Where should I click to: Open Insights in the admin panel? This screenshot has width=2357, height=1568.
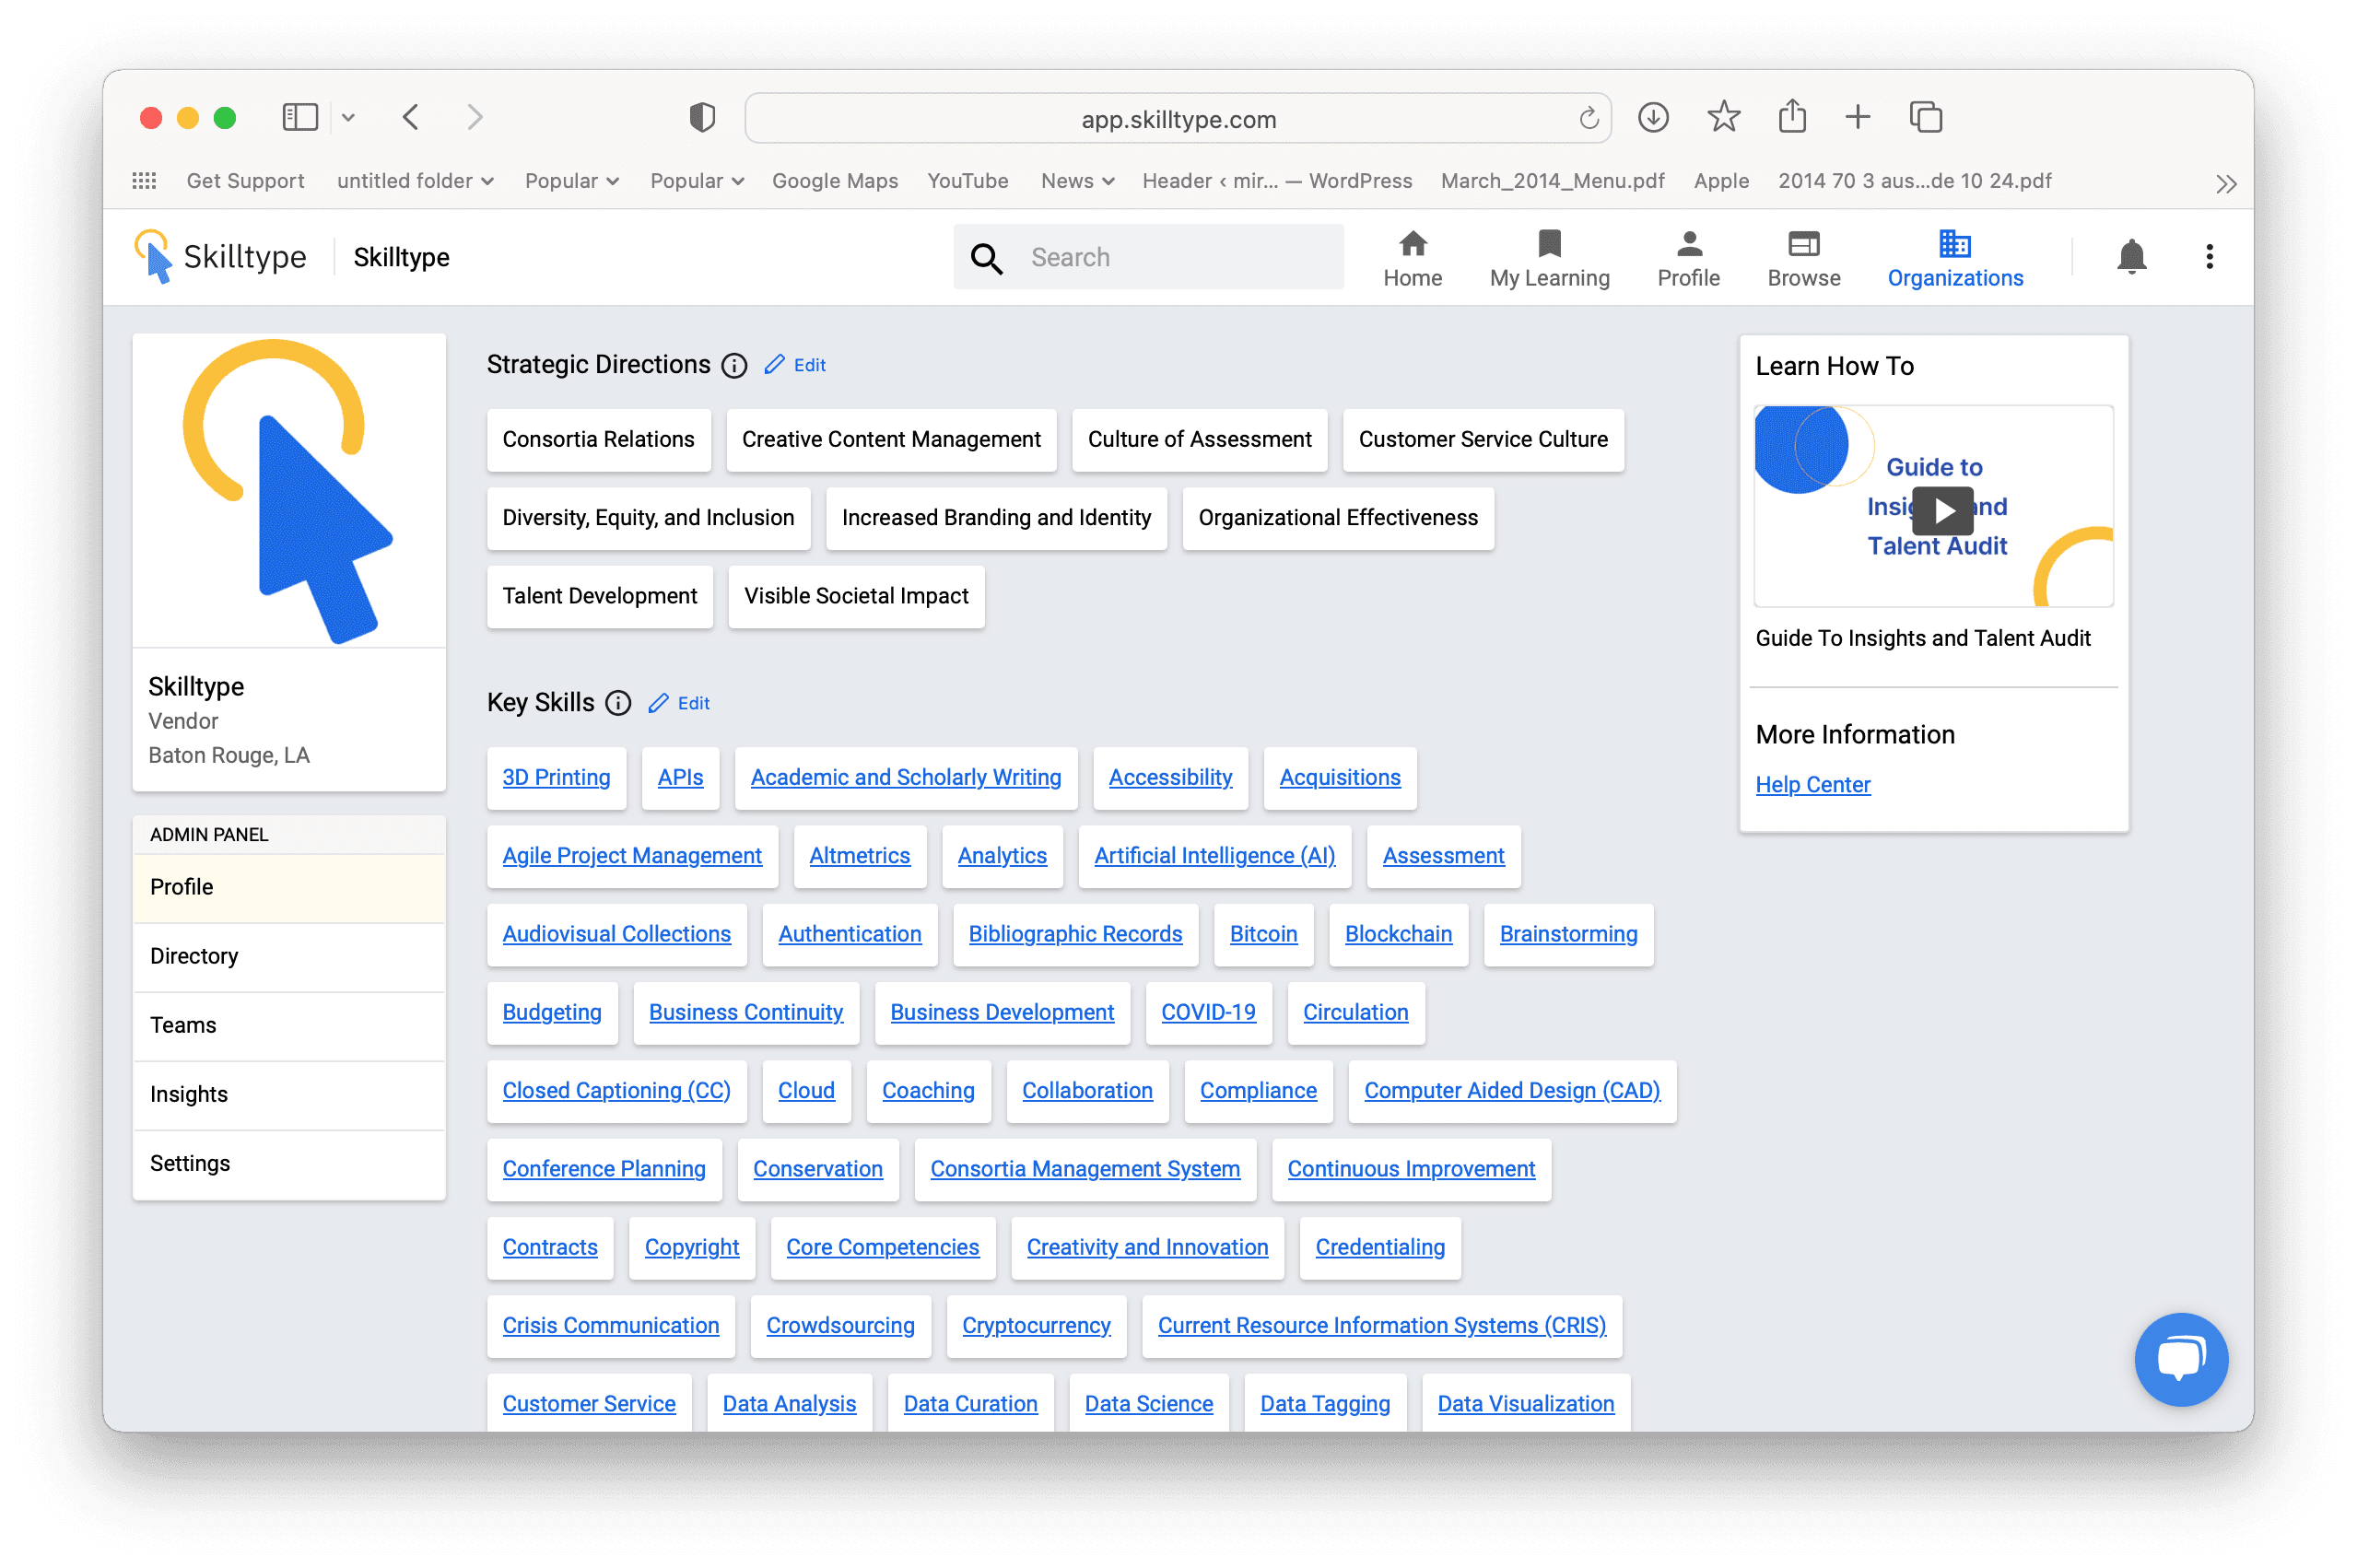[x=189, y=1094]
